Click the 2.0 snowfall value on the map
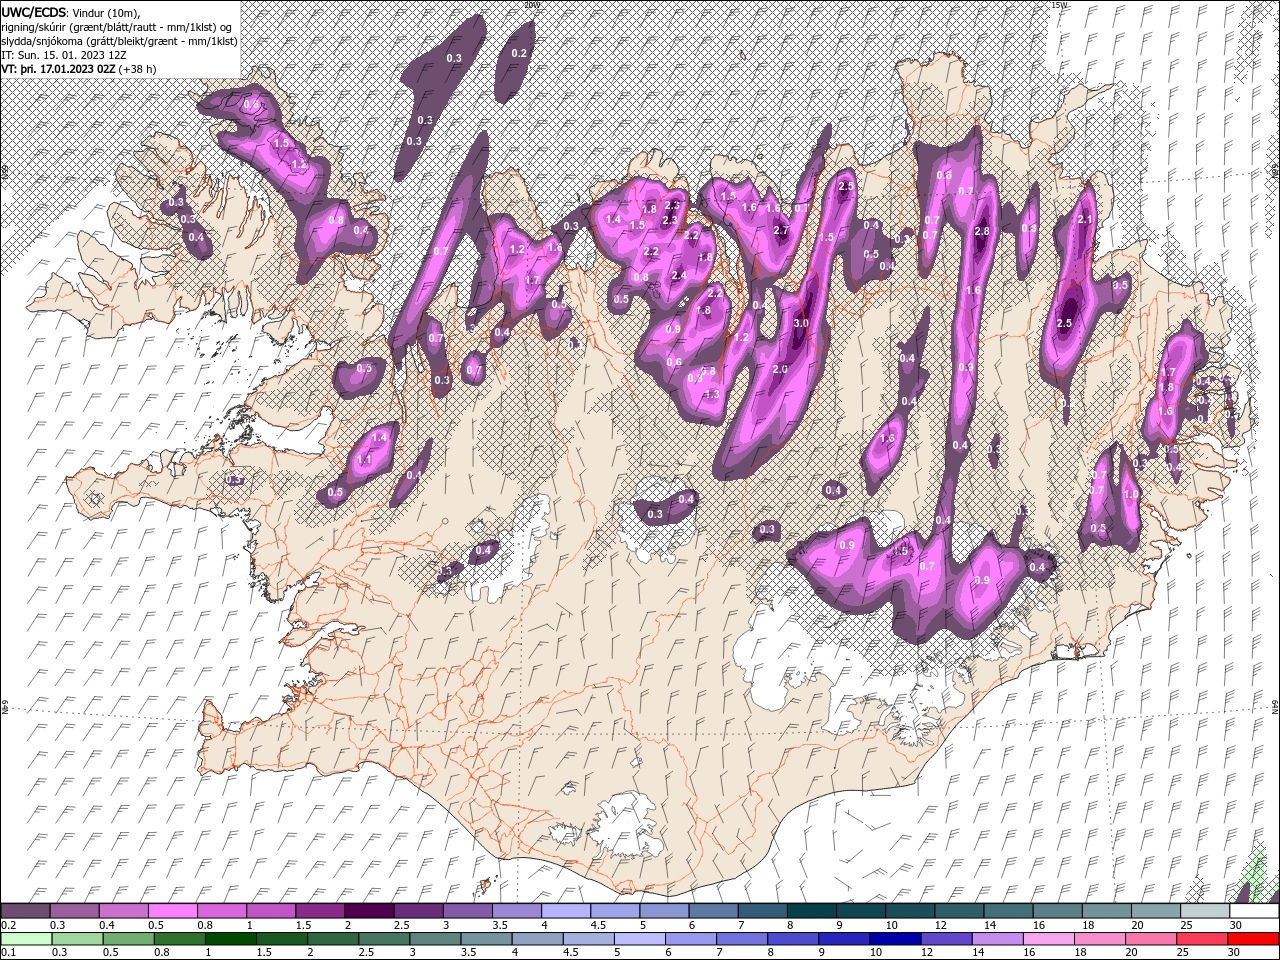 [x=781, y=369]
